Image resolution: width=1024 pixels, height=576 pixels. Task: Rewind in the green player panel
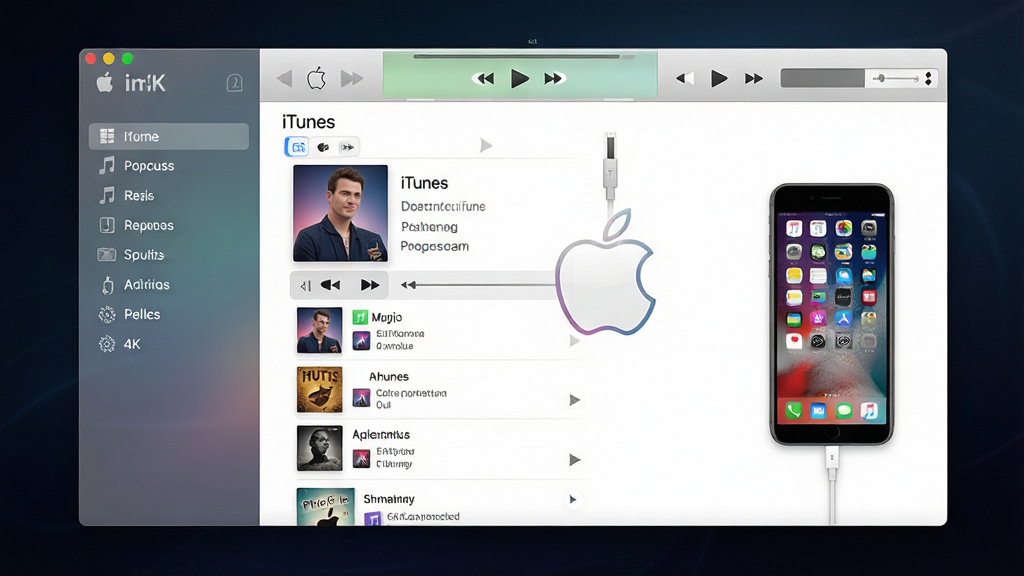click(484, 79)
